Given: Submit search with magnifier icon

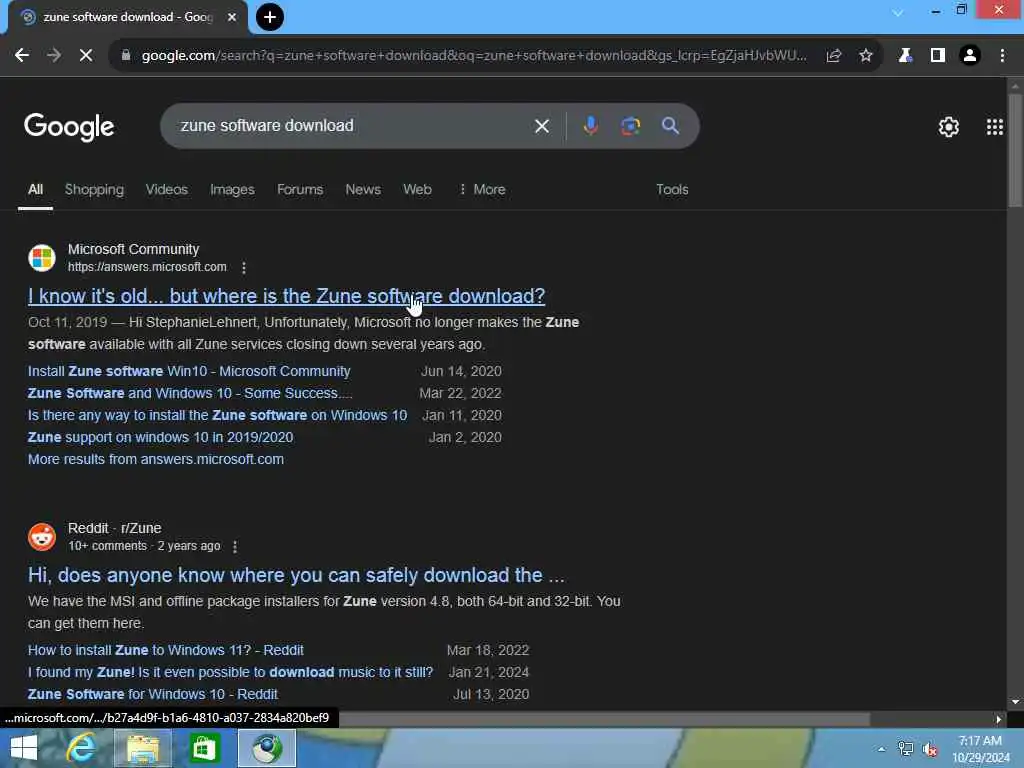Looking at the screenshot, I should [x=670, y=125].
